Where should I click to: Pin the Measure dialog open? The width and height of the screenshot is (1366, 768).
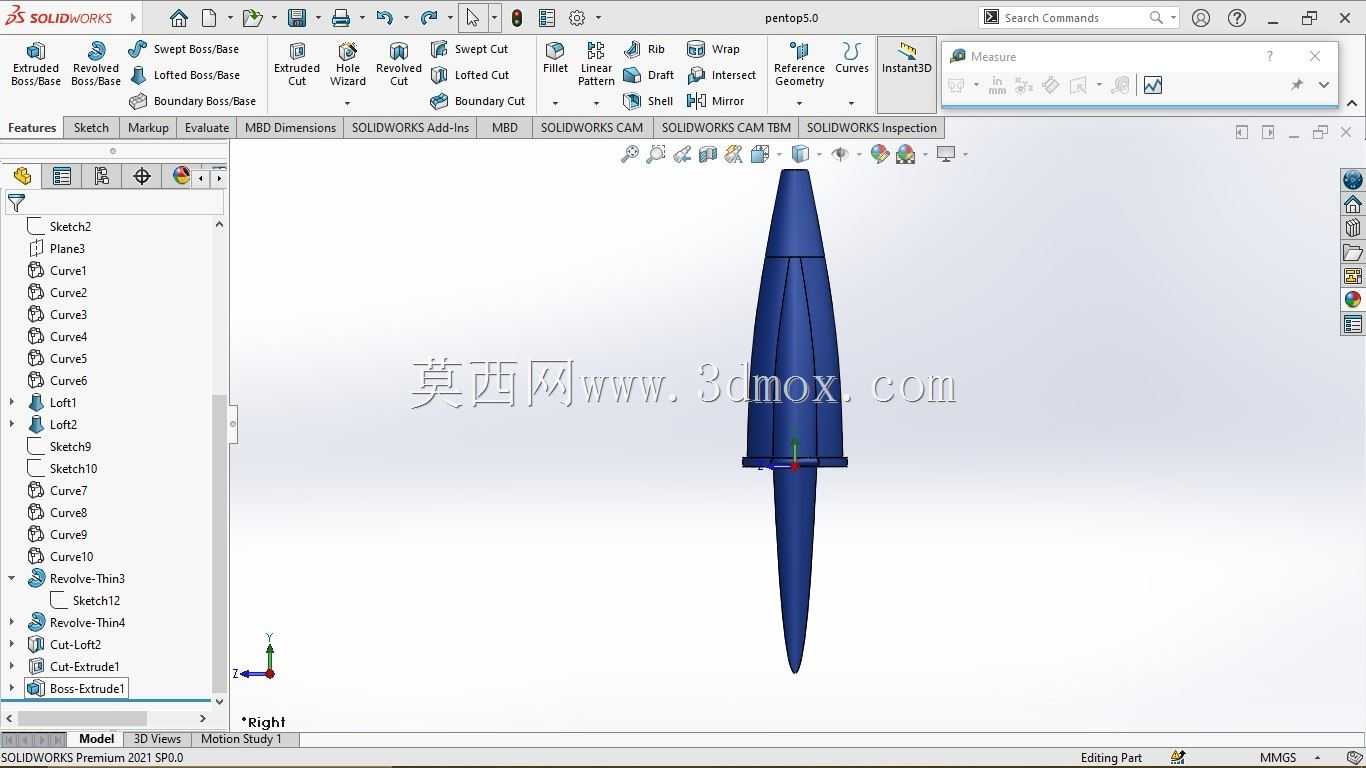[x=1296, y=85]
